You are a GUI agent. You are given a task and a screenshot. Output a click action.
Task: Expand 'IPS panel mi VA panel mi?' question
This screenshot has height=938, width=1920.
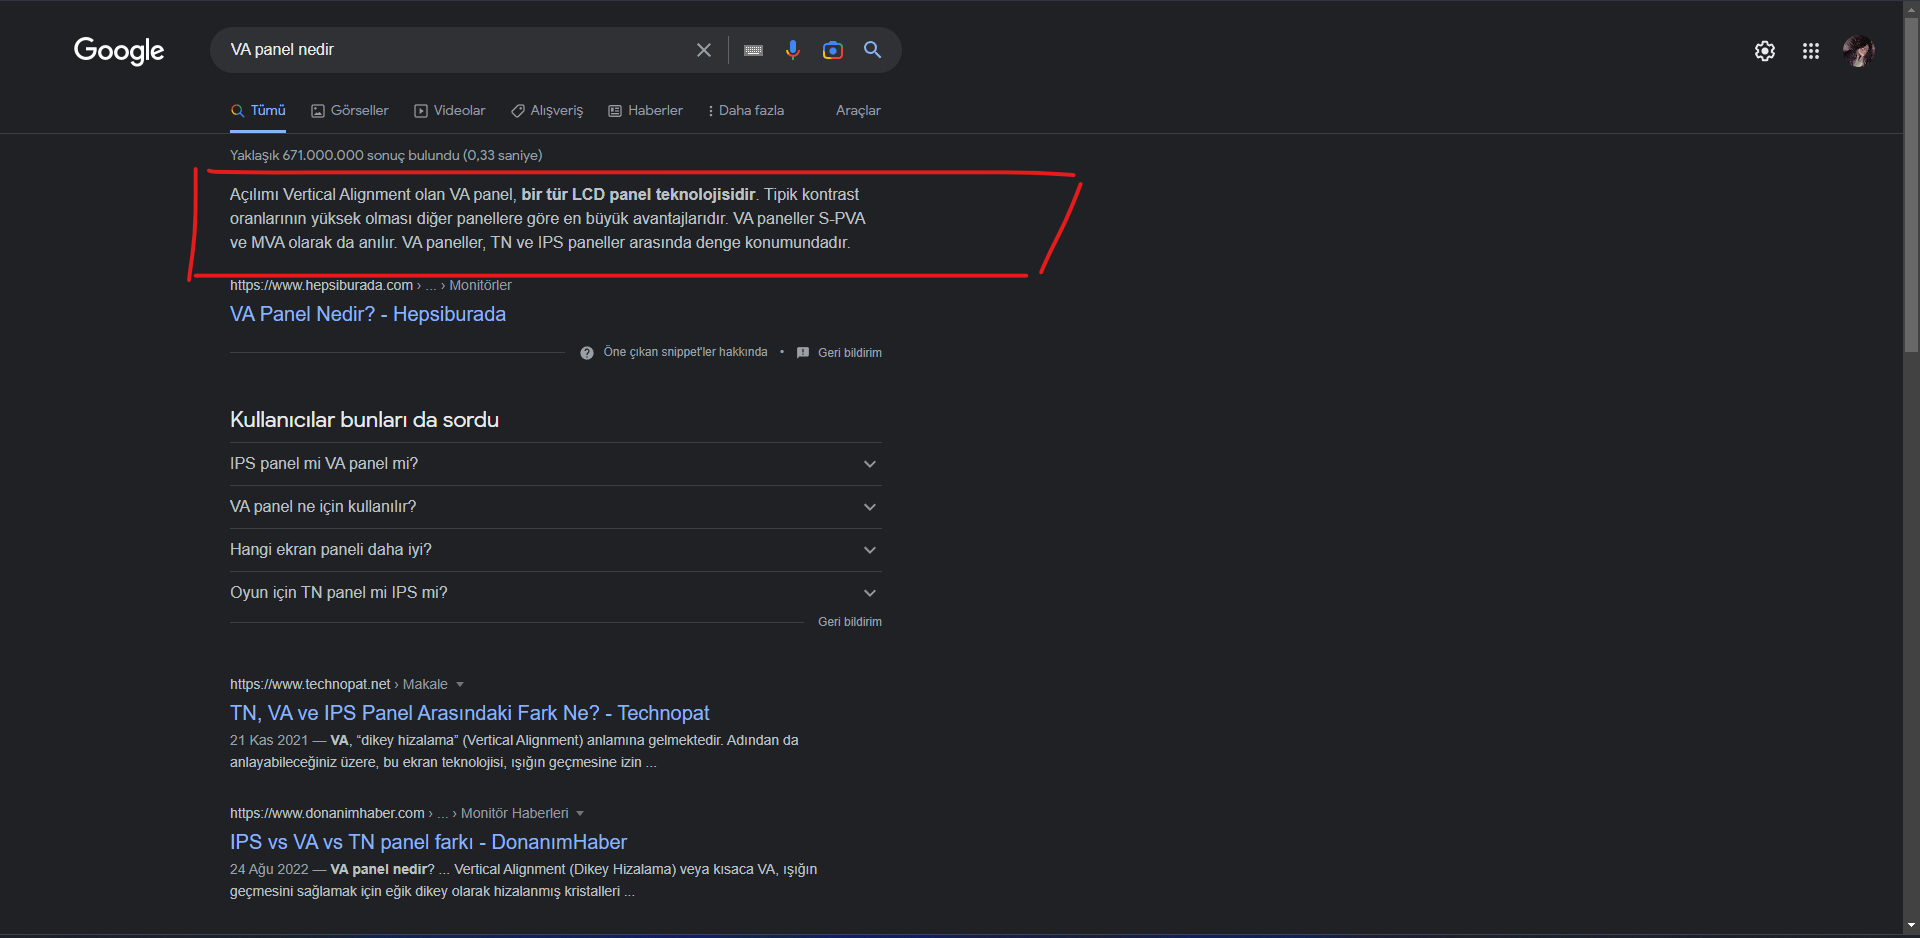[556, 464]
